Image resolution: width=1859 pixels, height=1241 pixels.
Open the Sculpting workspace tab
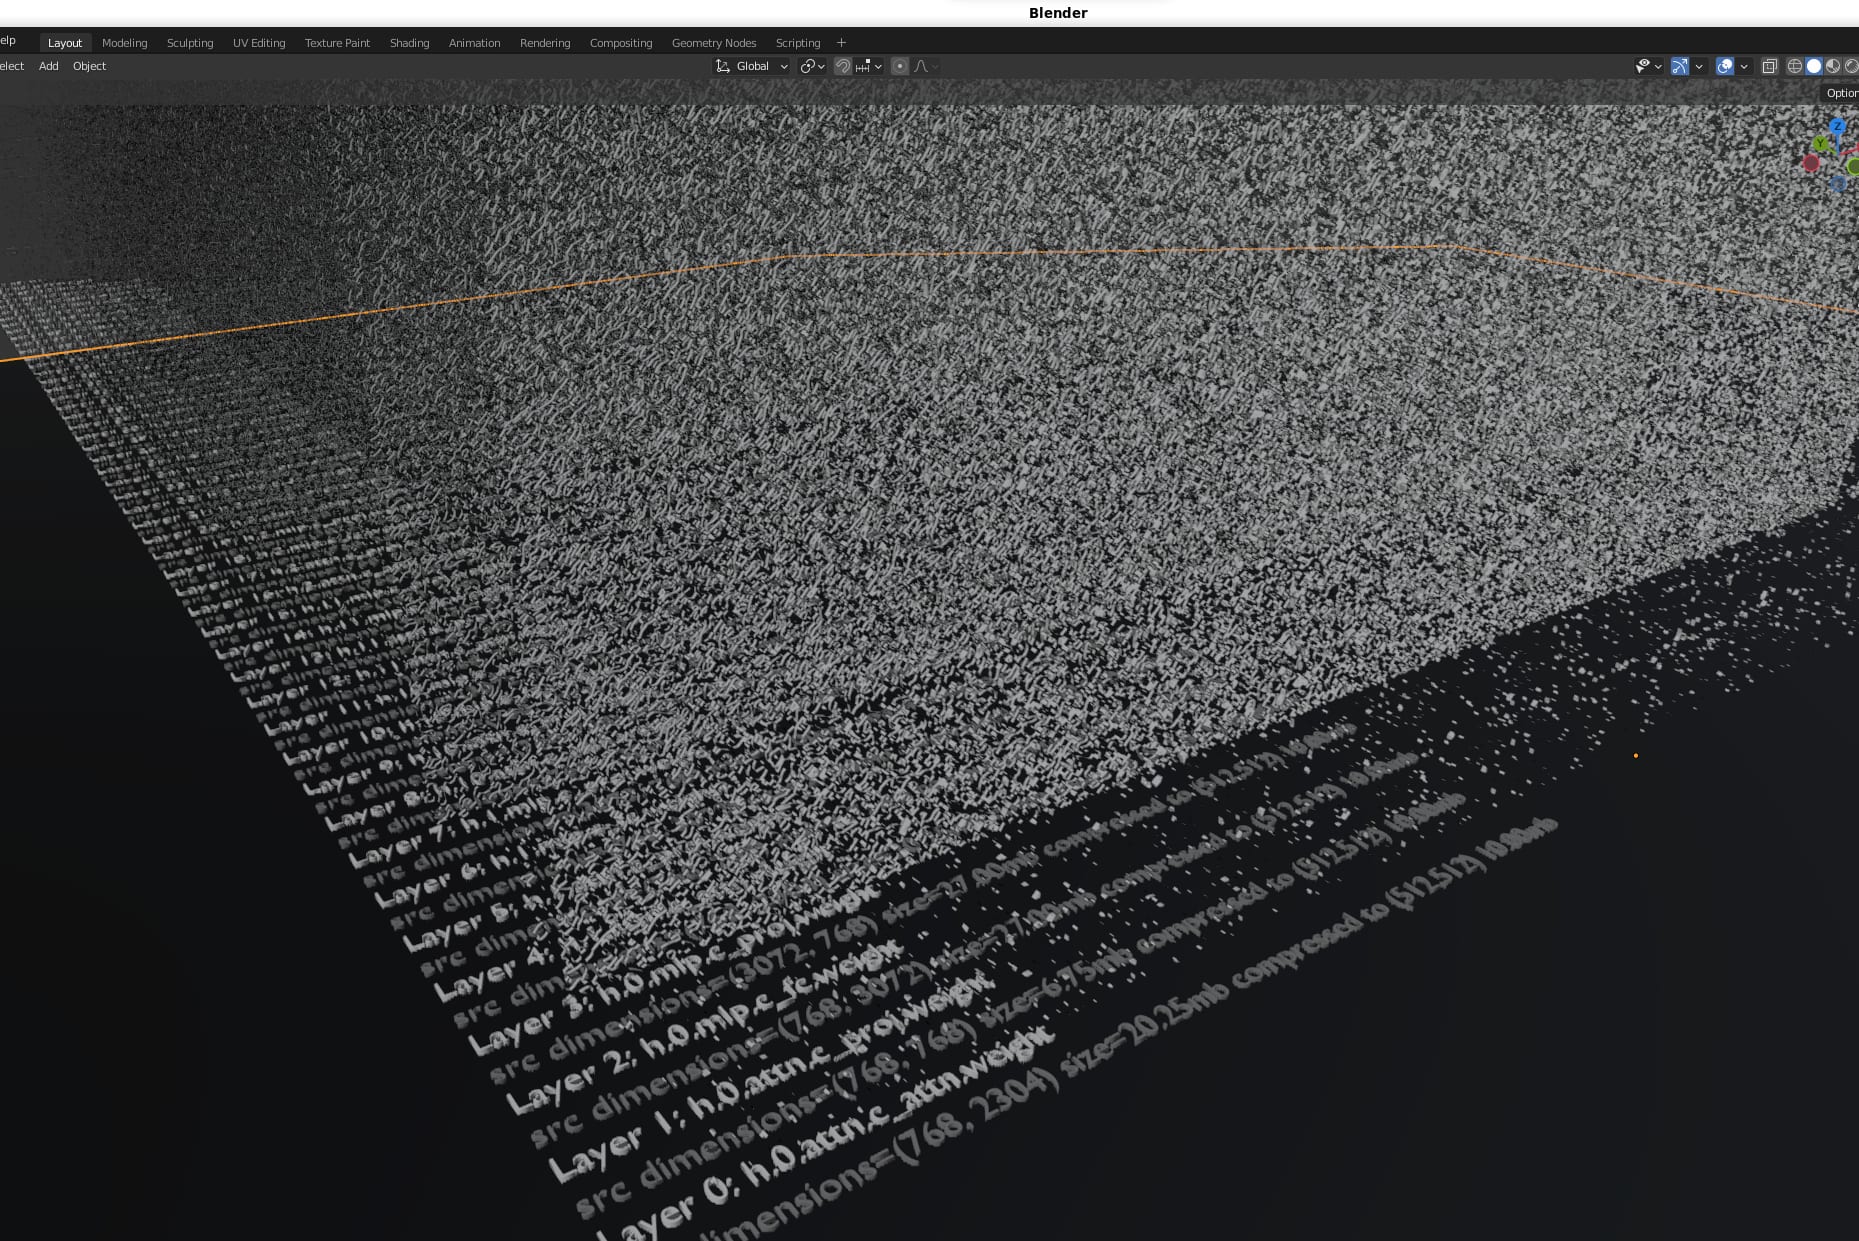(190, 43)
